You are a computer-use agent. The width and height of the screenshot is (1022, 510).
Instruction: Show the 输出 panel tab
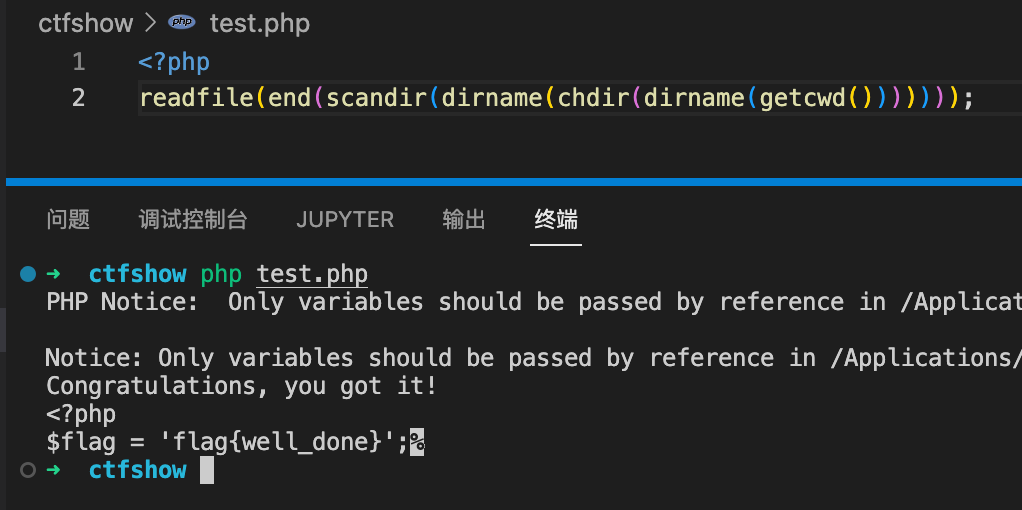(x=464, y=219)
